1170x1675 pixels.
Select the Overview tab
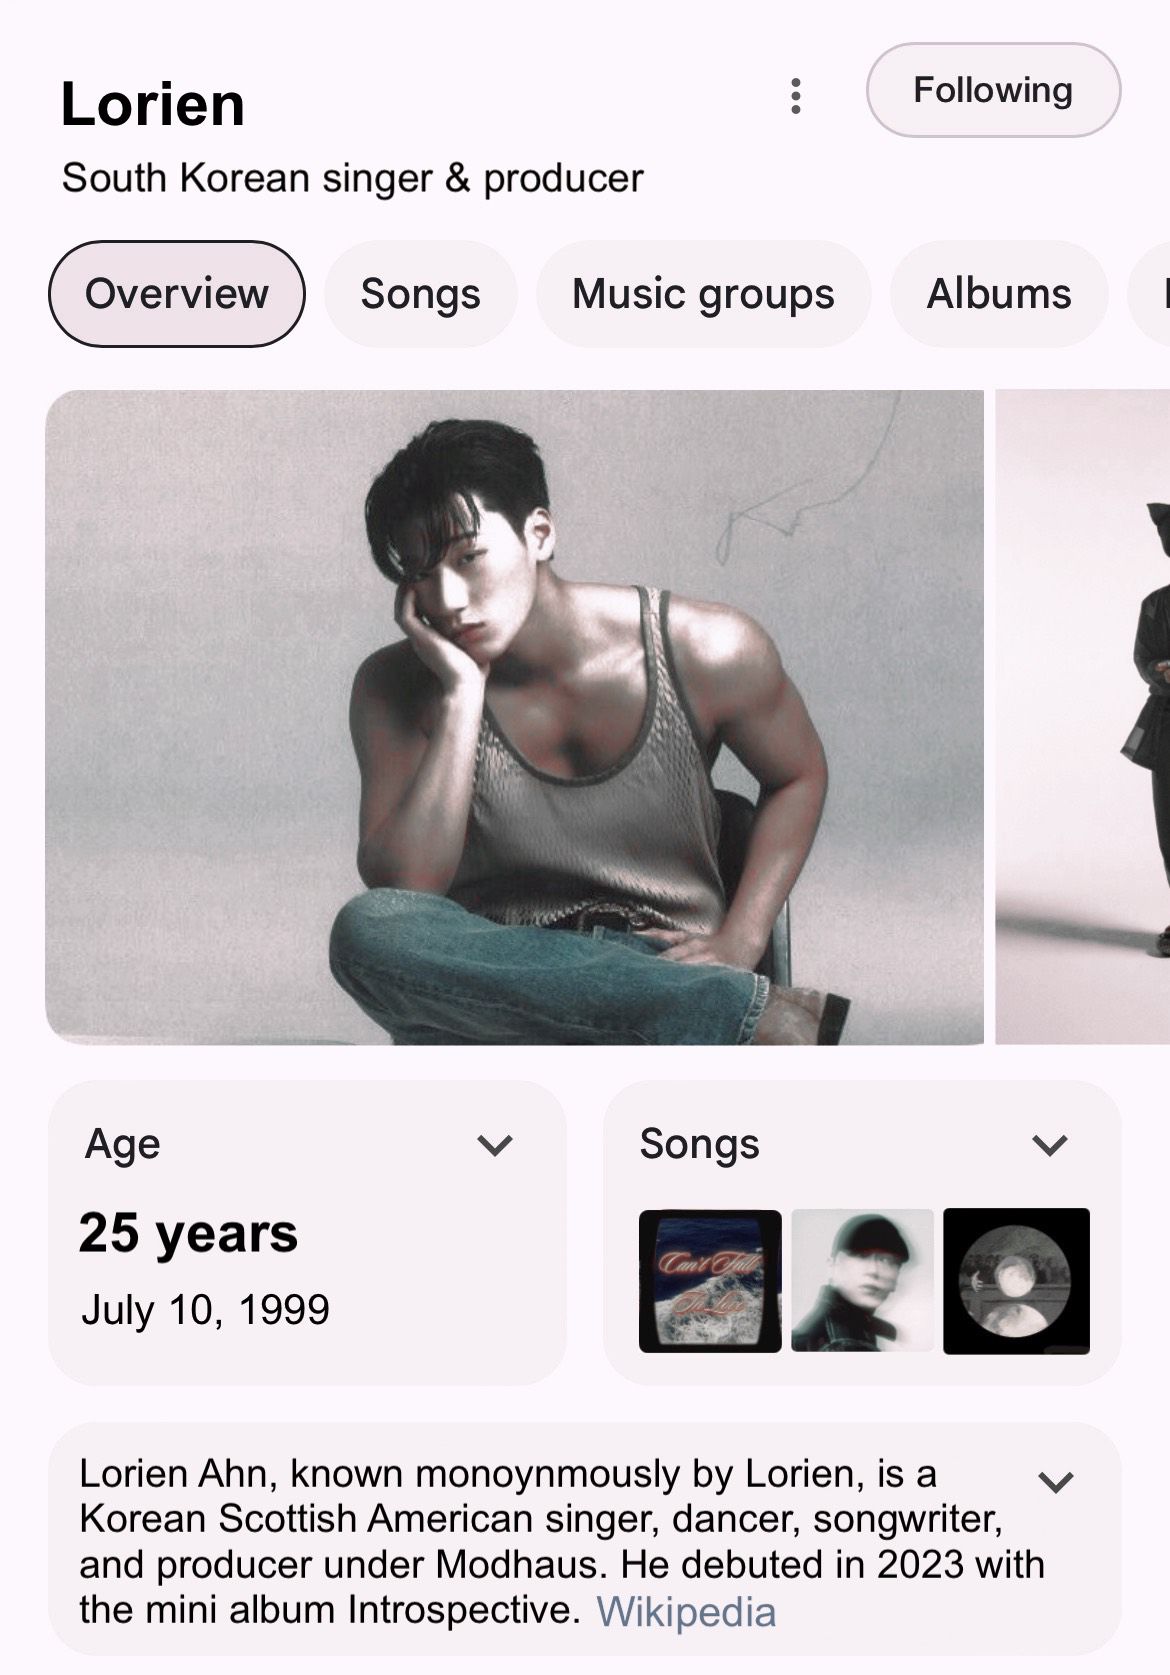[x=177, y=294]
